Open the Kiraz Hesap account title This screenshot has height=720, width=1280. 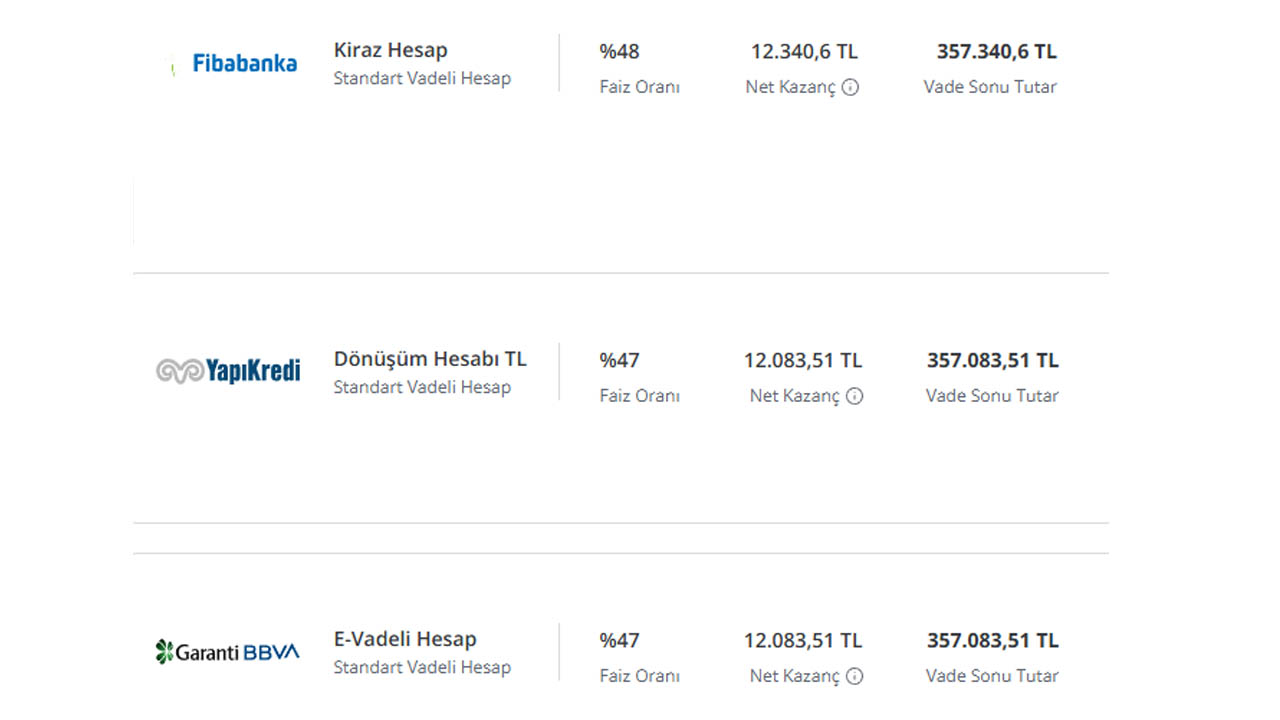point(391,50)
